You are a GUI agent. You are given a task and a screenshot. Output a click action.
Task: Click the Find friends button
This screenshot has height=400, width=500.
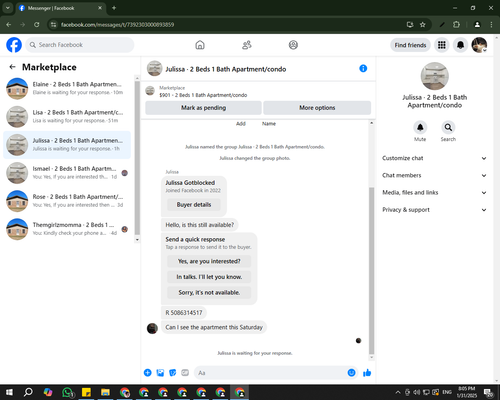point(410,45)
